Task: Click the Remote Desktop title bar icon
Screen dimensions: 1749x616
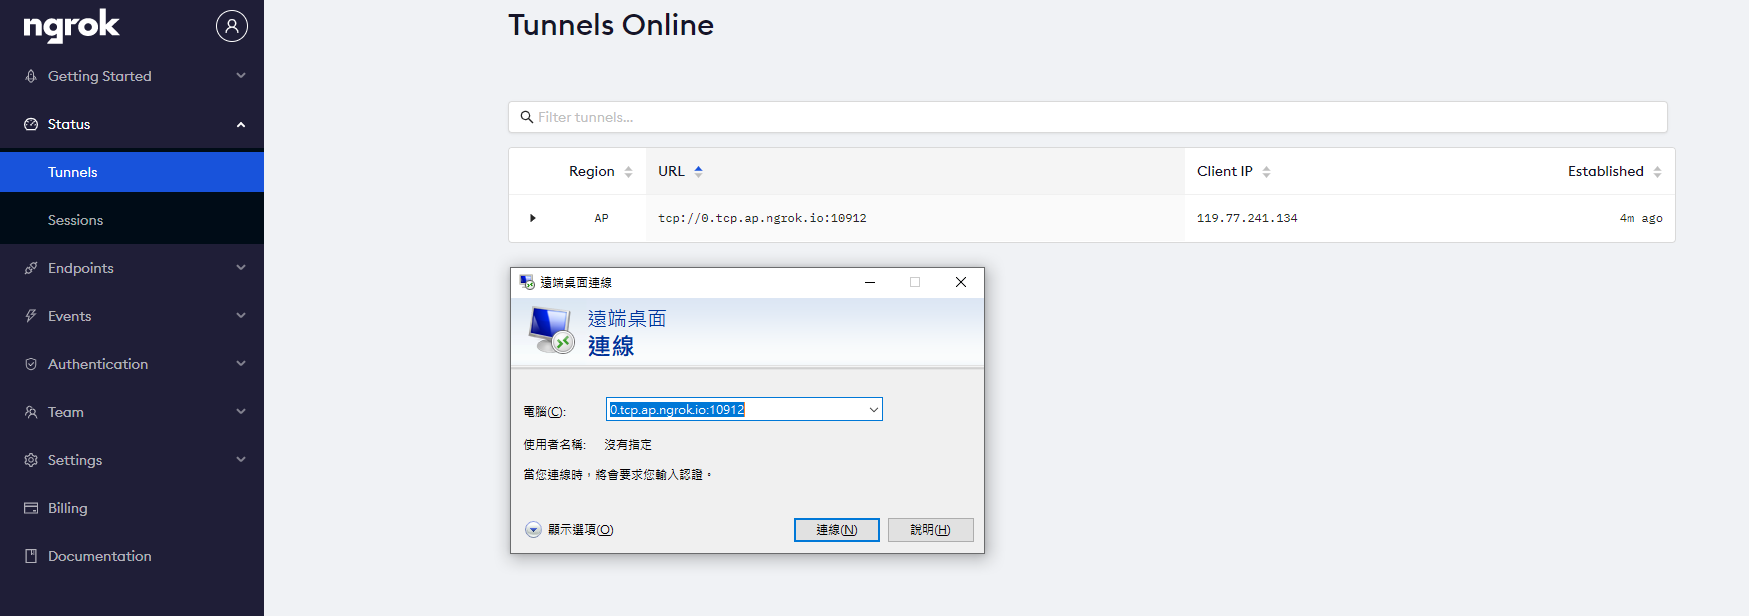Action: (527, 282)
